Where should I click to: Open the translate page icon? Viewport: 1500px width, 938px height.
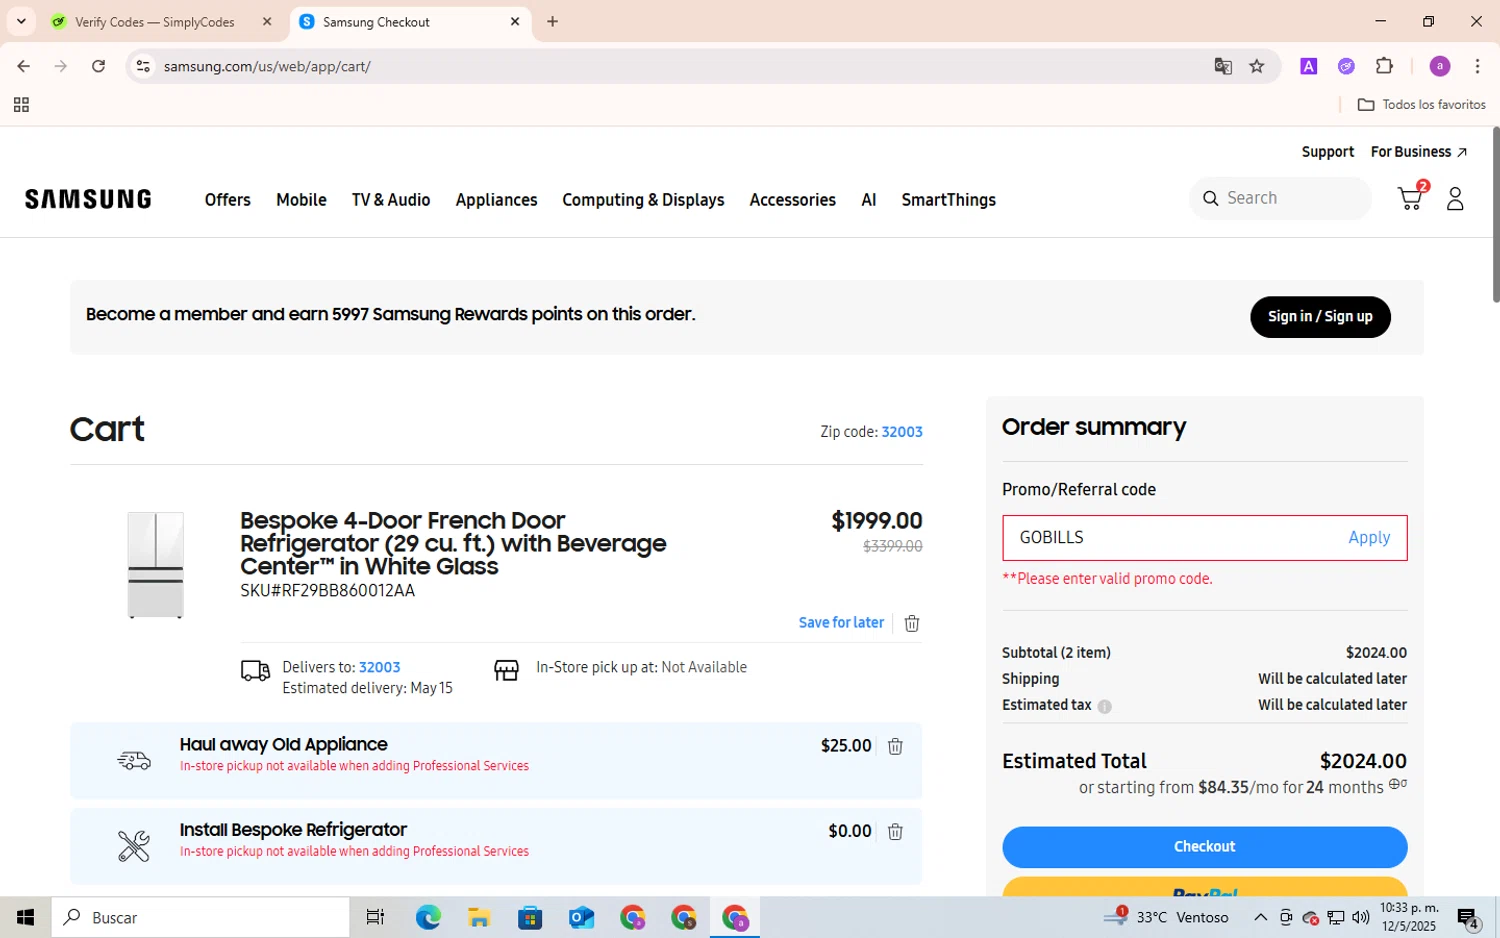(x=1223, y=66)
